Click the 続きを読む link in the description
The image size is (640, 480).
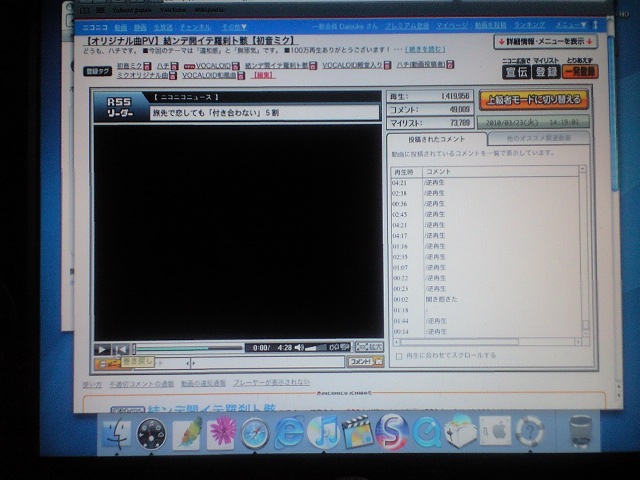(424, 49)
